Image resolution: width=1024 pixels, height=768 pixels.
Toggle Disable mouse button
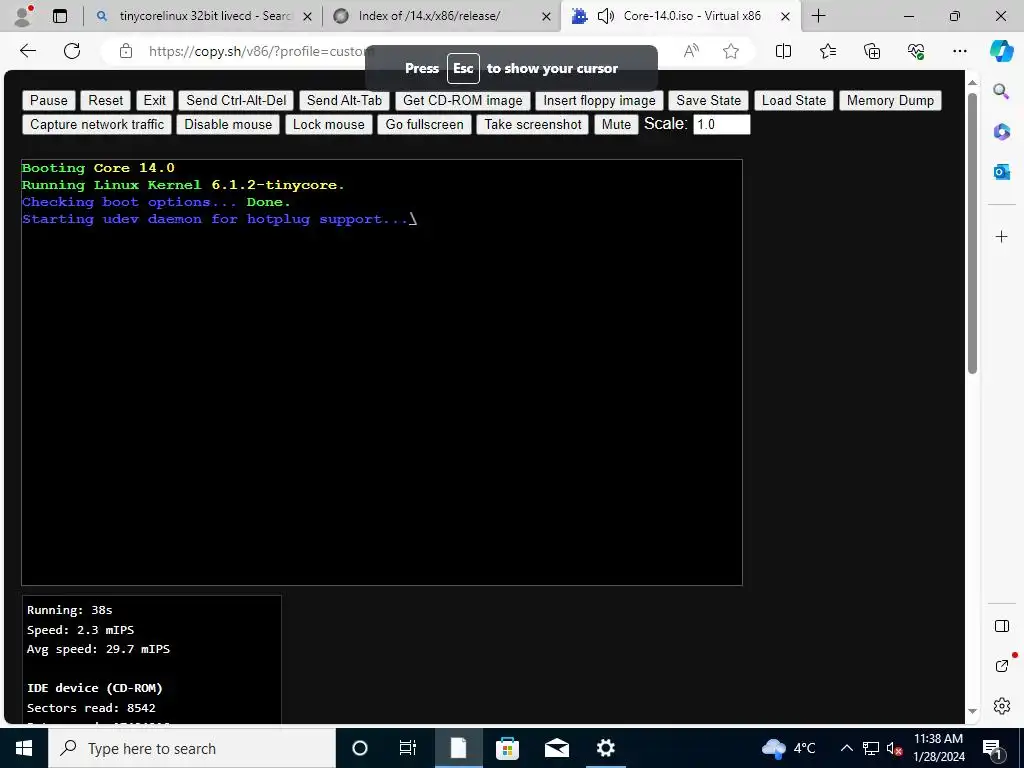(x=228, y=125)
